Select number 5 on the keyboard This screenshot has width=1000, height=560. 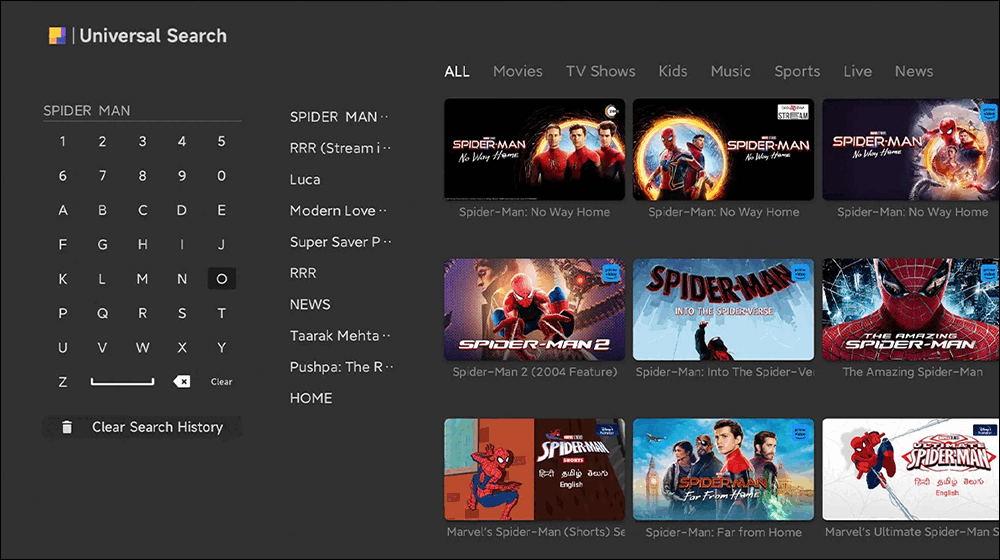pyautogui.click(x=221, y=141)
